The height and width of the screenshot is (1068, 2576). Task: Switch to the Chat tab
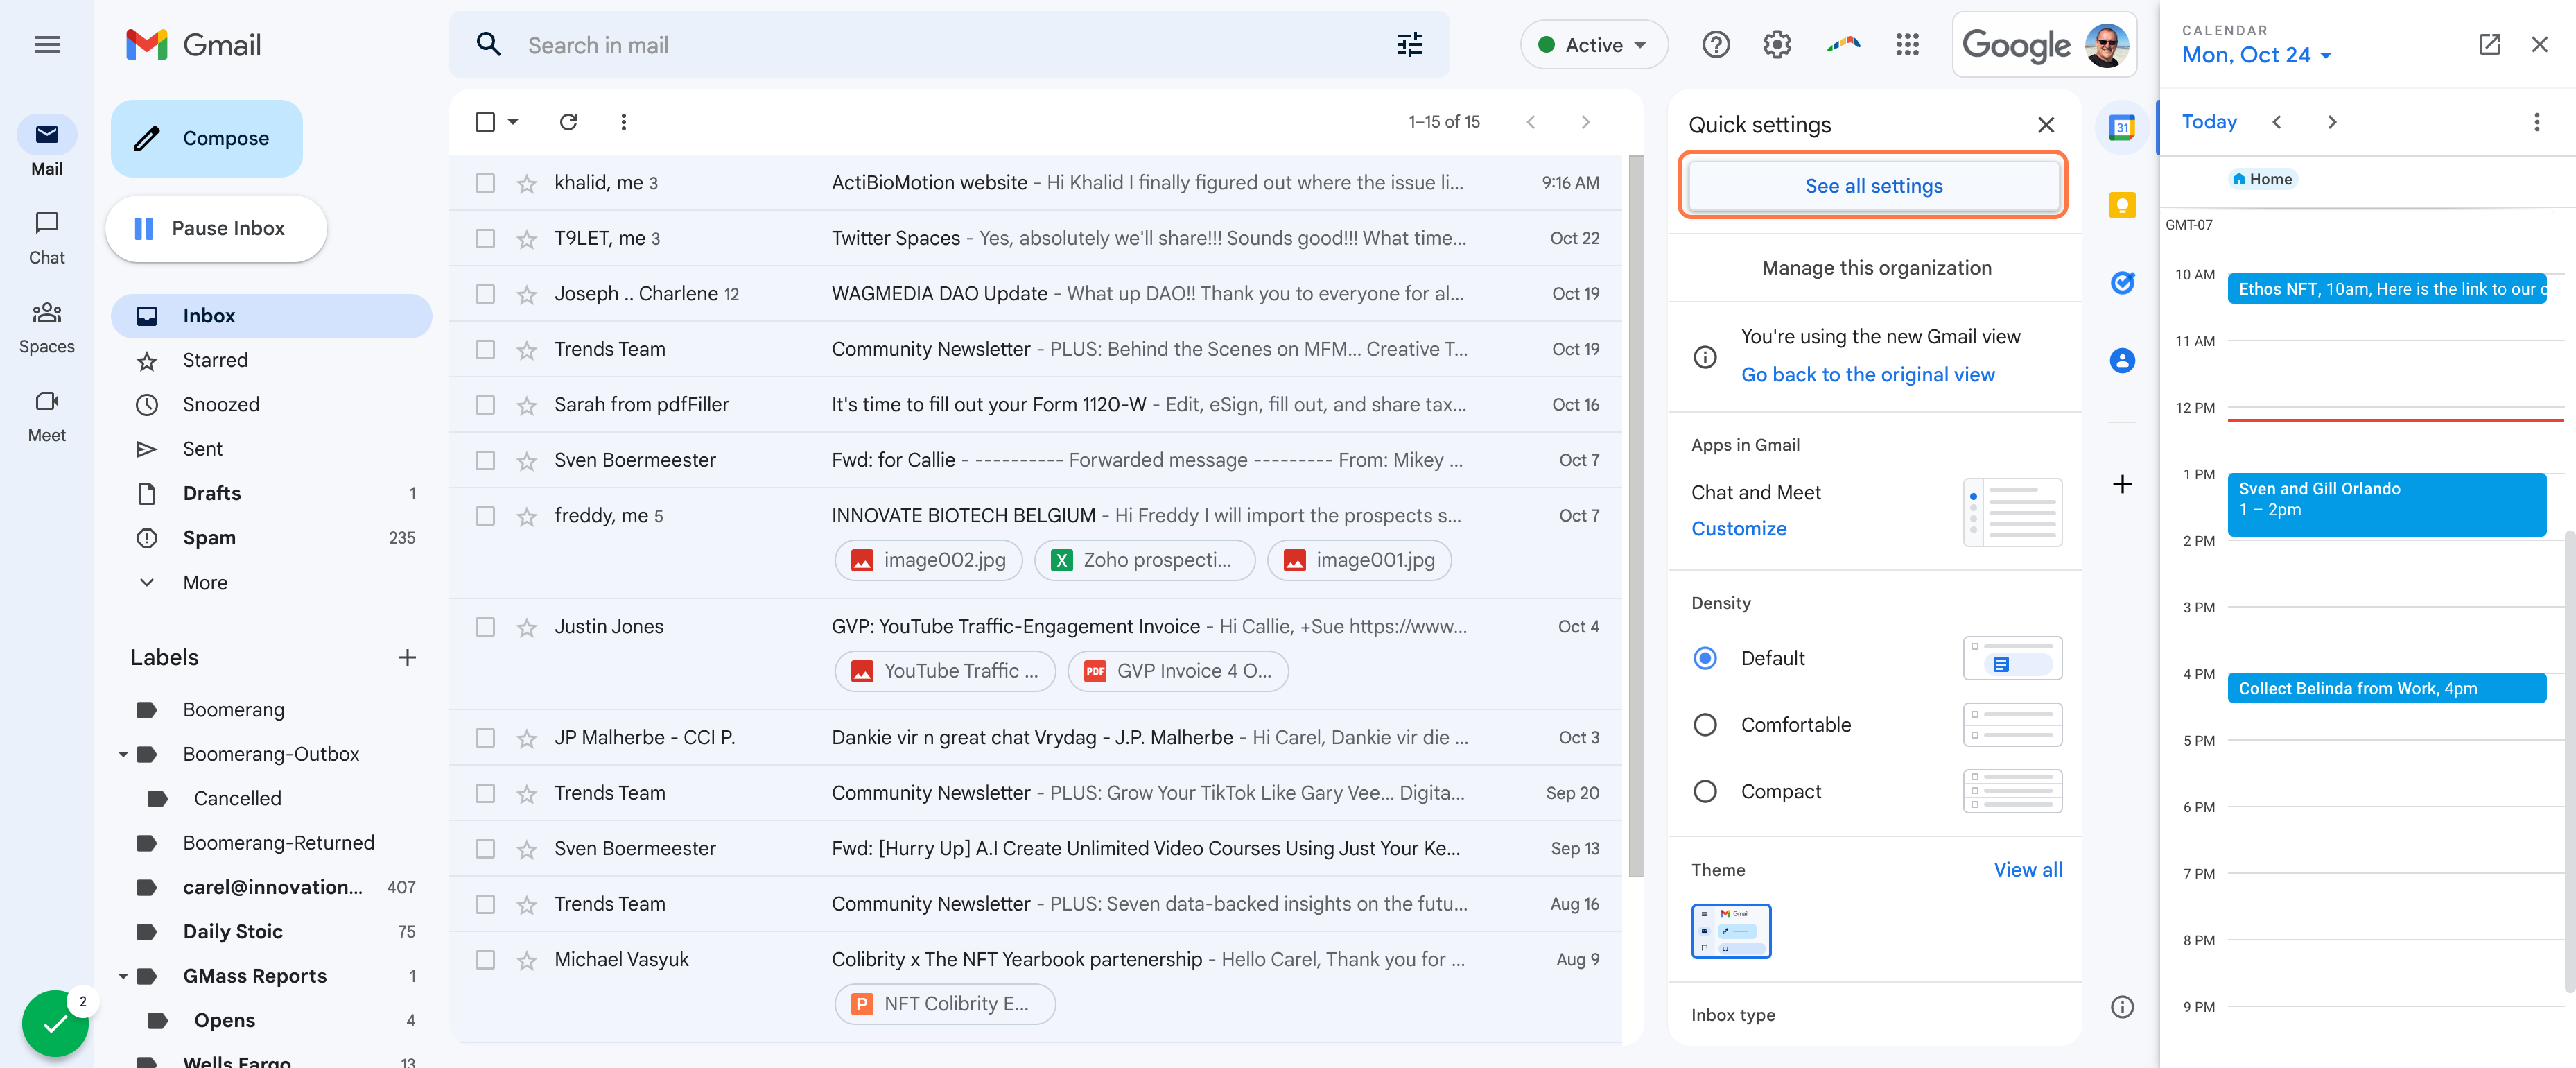[47, 238]
